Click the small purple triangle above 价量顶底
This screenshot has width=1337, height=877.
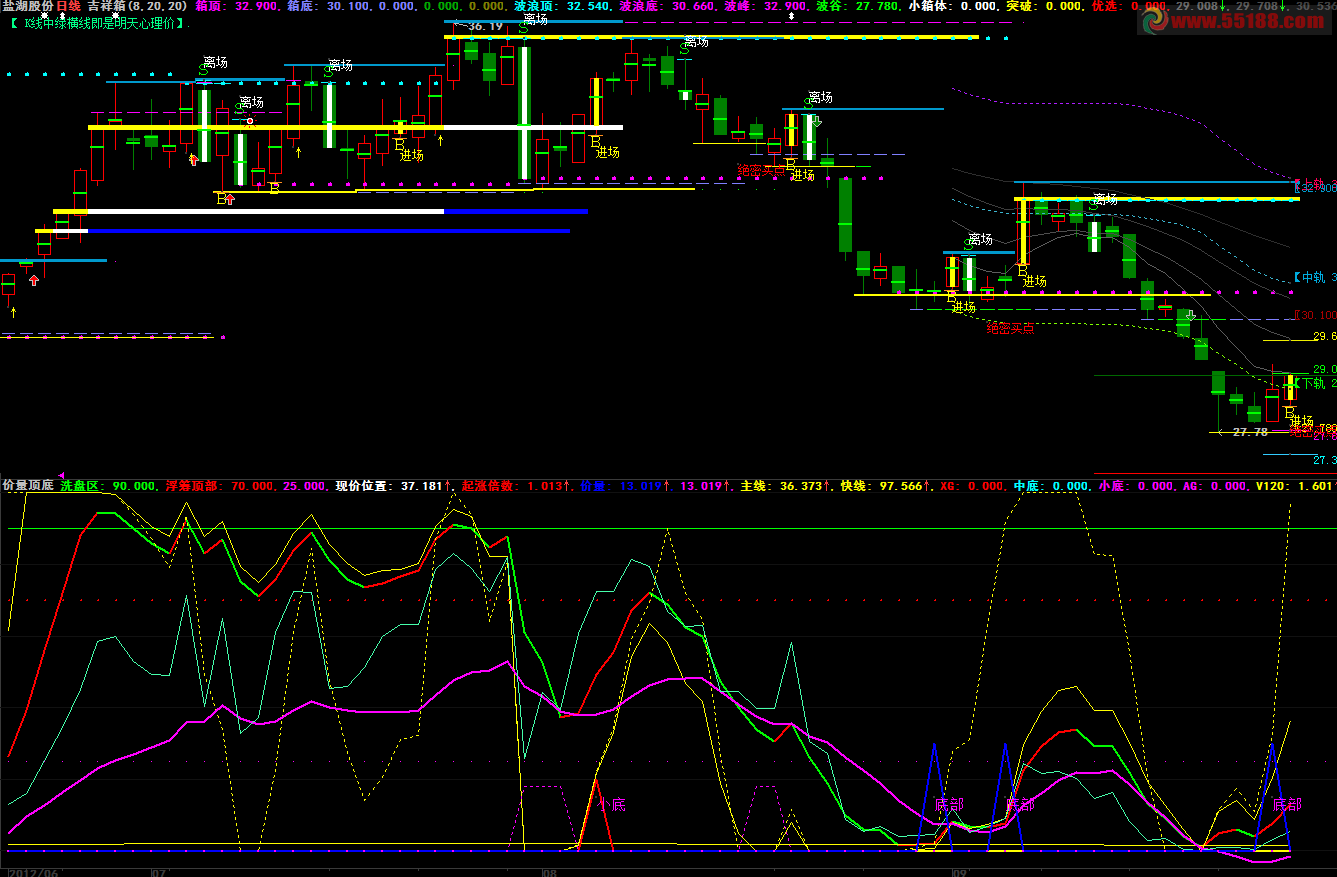60,475
